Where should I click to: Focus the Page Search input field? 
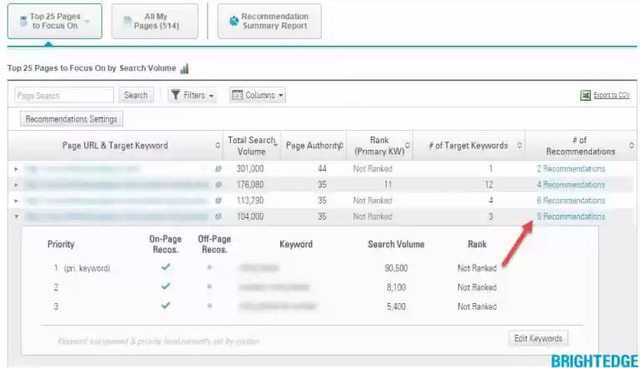pyautogui.click(x=64, y=95)
